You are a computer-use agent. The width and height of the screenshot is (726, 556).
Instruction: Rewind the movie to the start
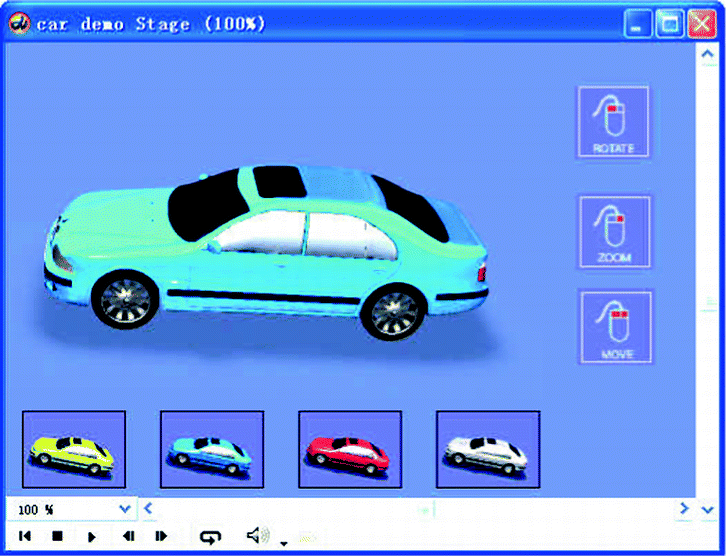(x=25, y=536)
